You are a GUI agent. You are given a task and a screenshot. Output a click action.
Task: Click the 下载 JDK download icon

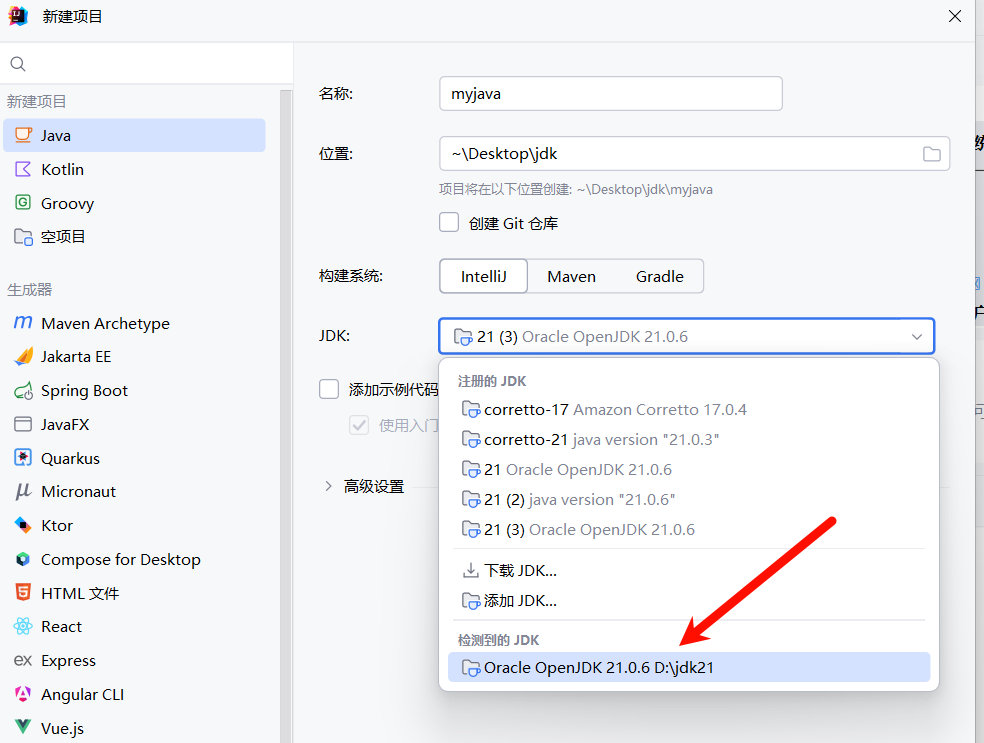[x=470, y=570]
